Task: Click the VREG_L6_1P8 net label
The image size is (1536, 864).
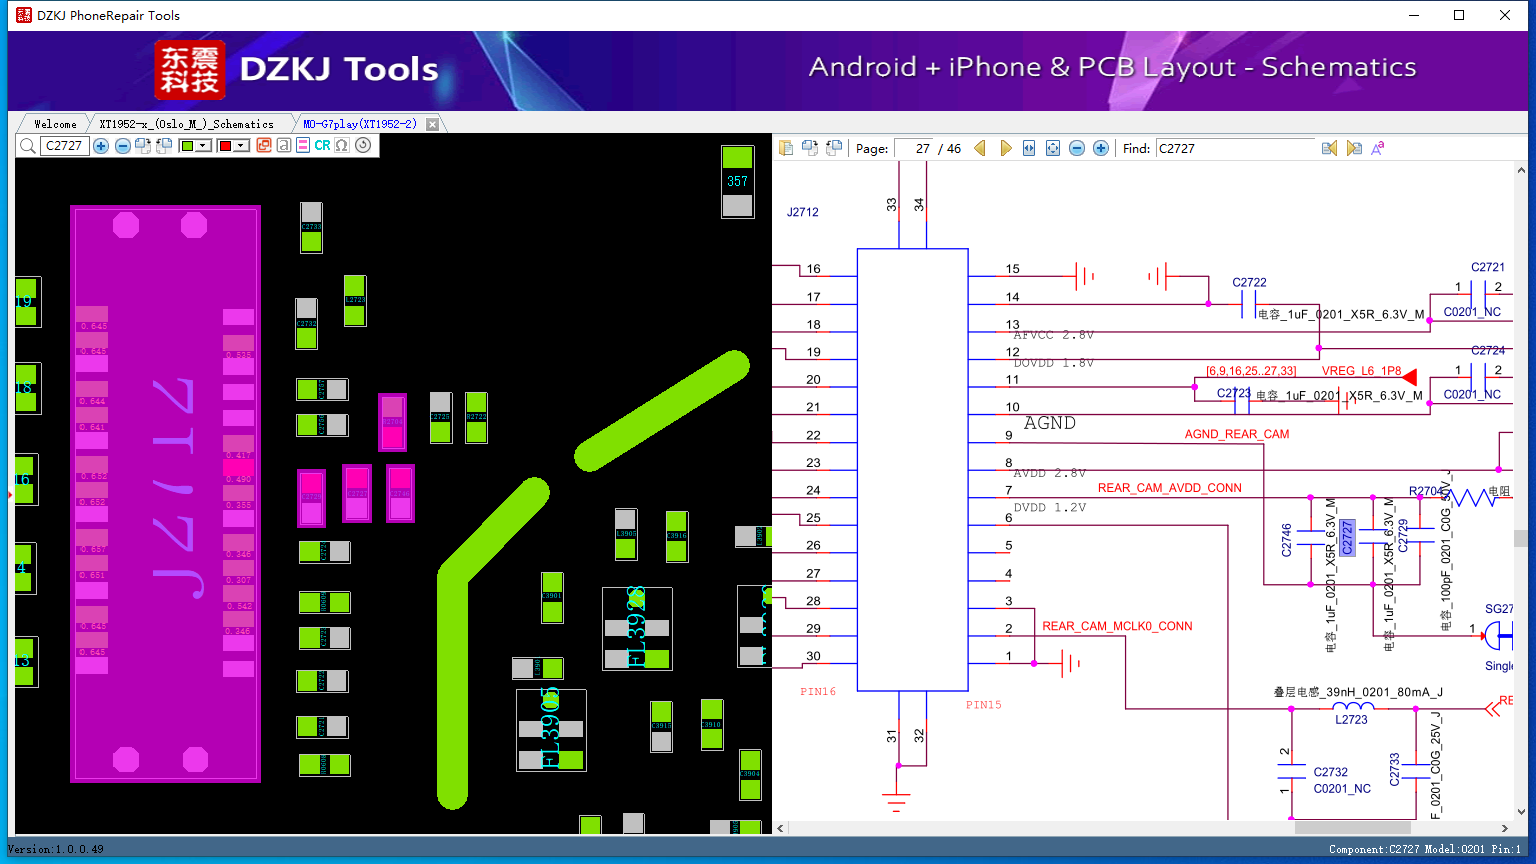Action: (1361, 371)
